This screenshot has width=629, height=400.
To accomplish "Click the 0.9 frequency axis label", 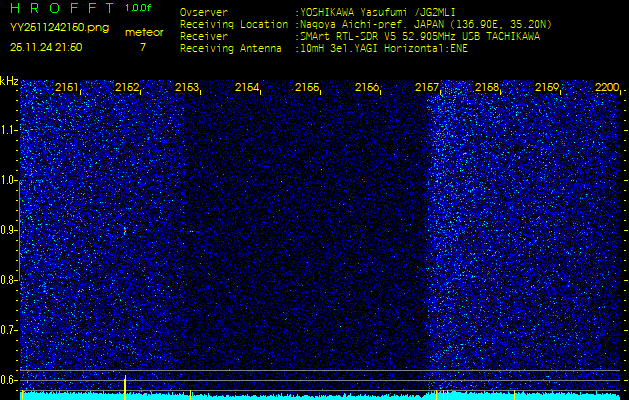I will [8, 230].
